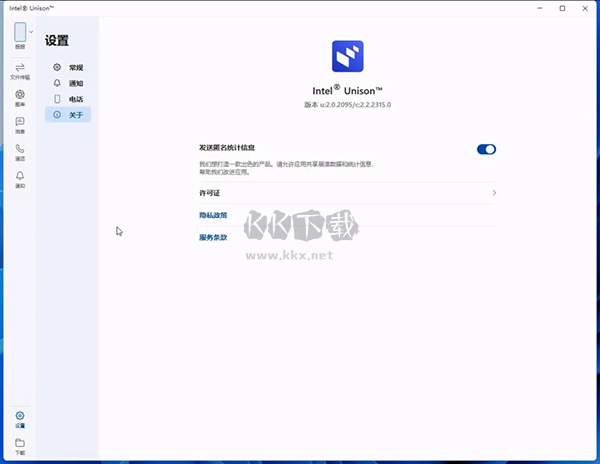Open Messages (消息) in the sidebar
This screenshot has height=464, width=600.
(x=20, y=125)
